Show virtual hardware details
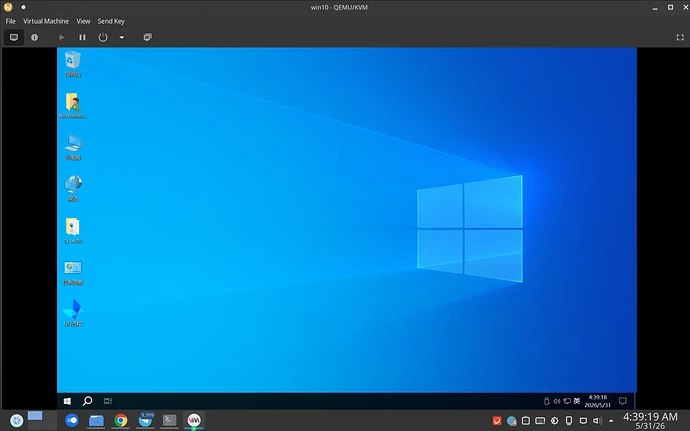Image resolution: width=690 pixels, height=431 pixels. (x=34, y=37)
